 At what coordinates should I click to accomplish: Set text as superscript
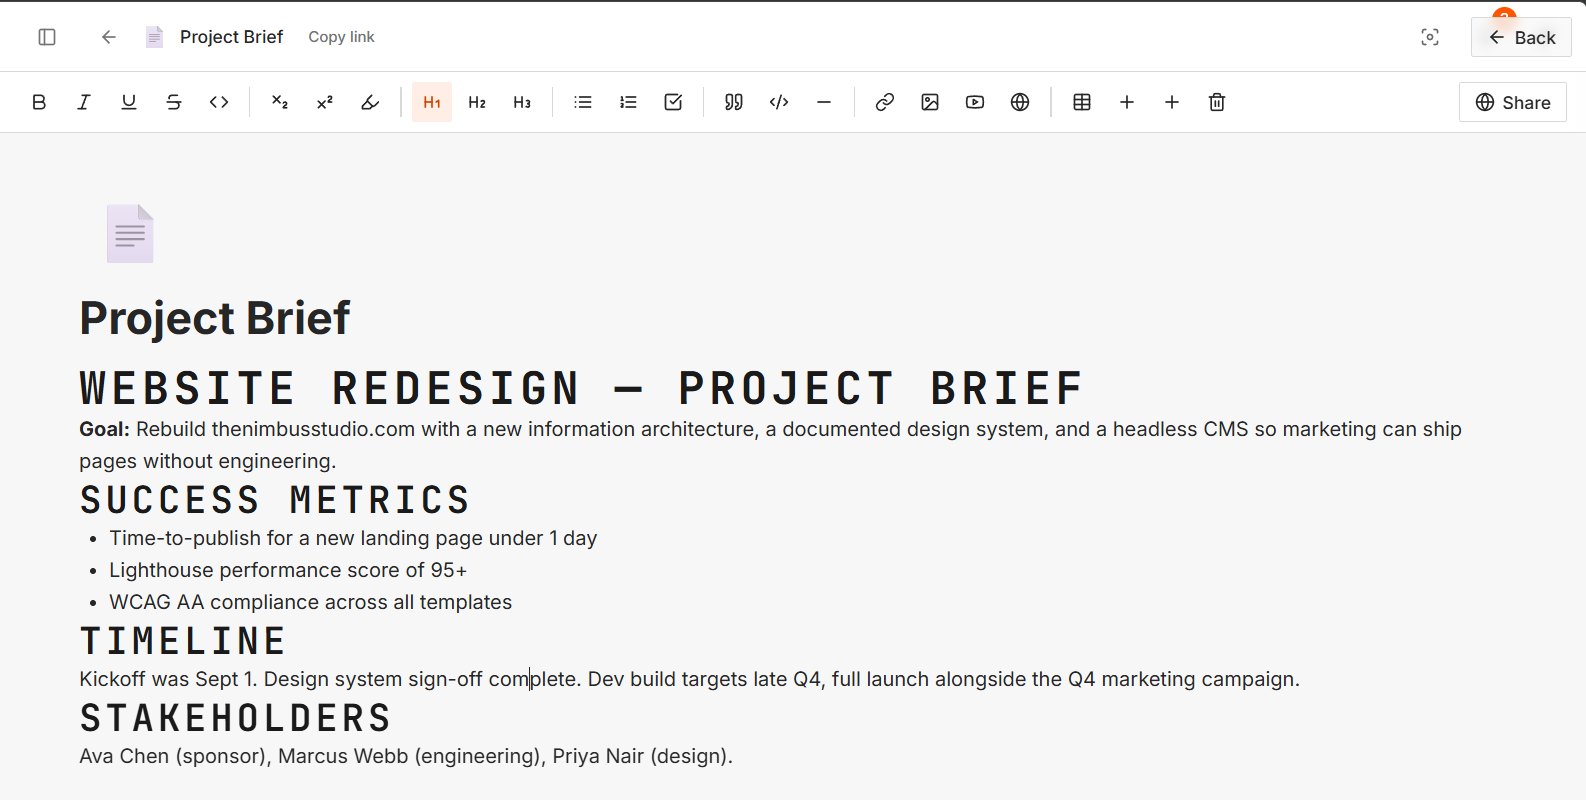[325, 102]
